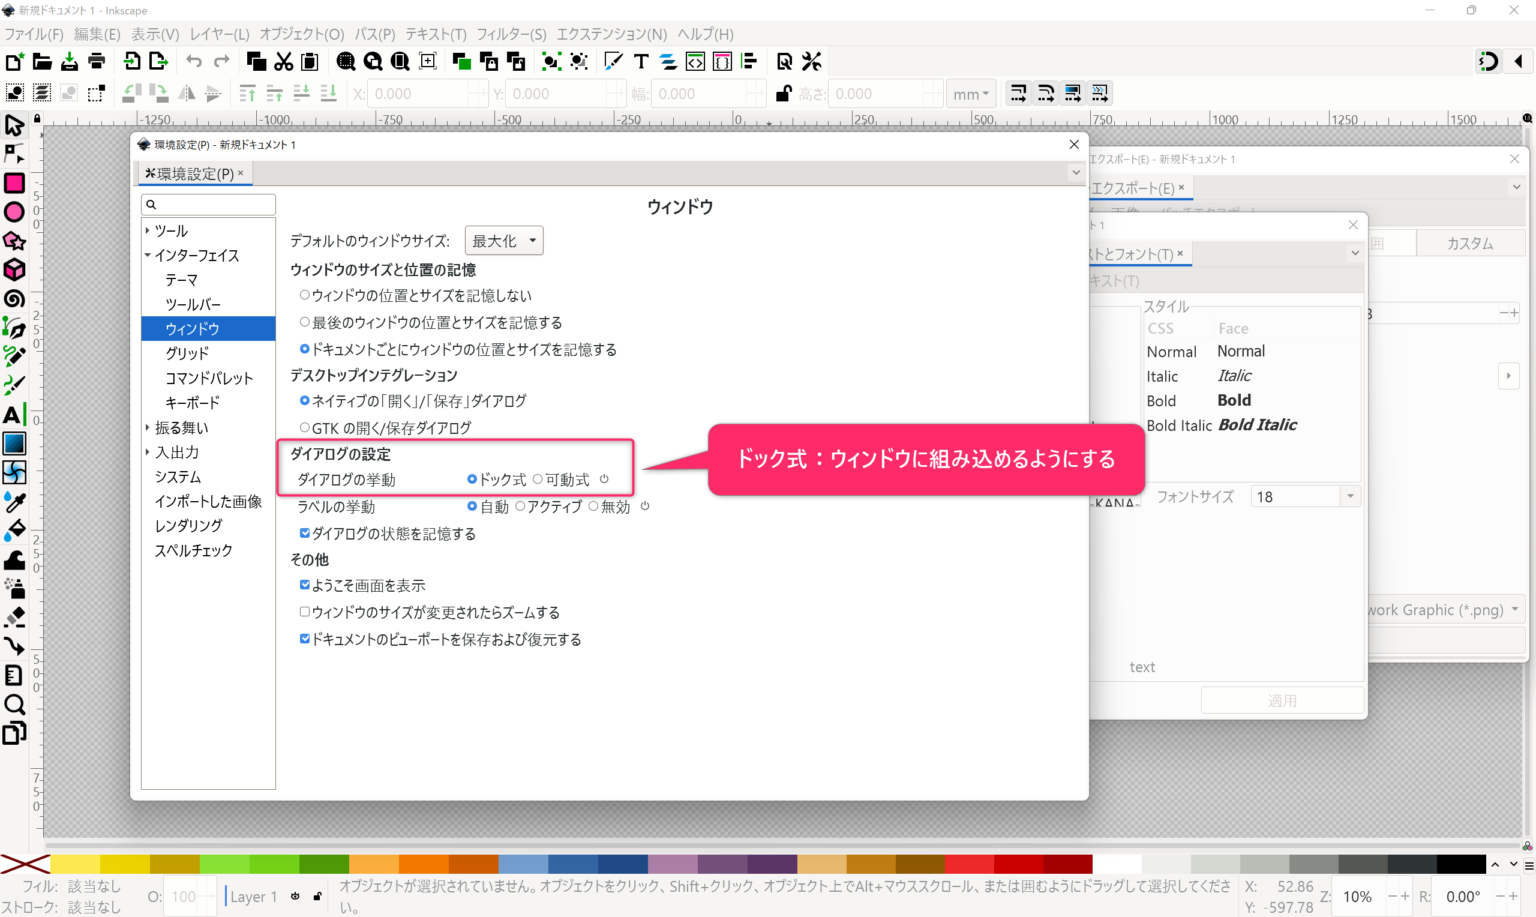The image size is (1536, 917).
Task: Open the XML editor from the toolbar
Action: (x=695, y=61)
